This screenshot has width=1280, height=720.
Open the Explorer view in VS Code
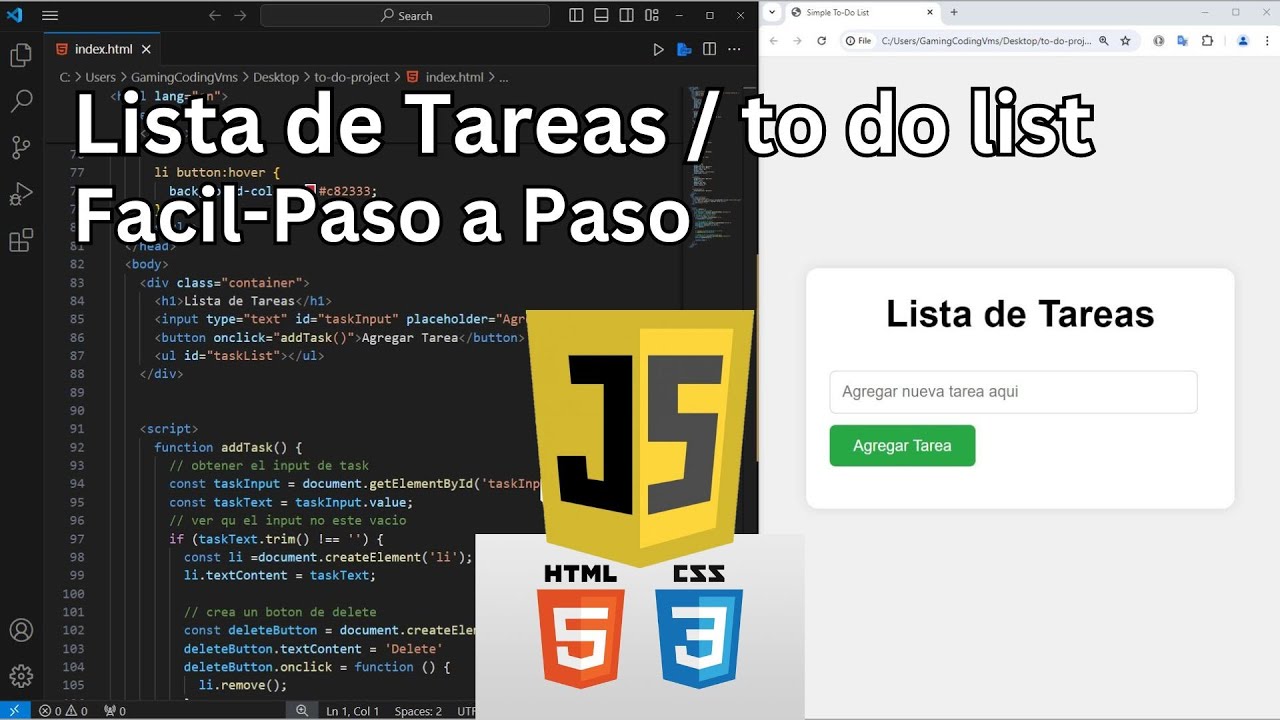coord(21,55)
